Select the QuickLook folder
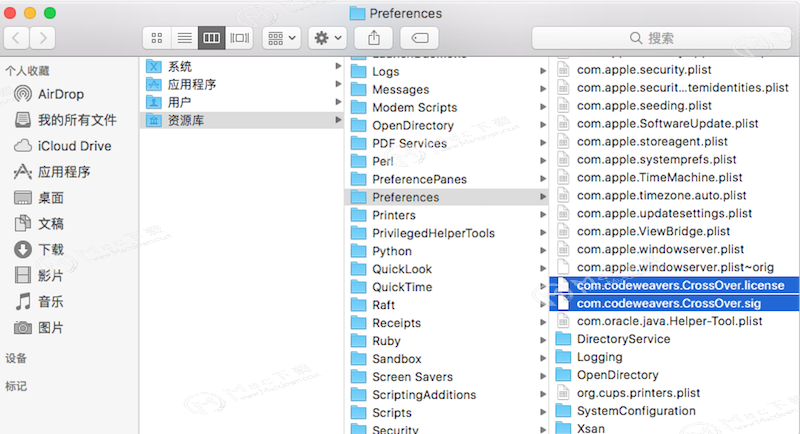Viewport: 800px width, 434px height. tap(448, 269)
